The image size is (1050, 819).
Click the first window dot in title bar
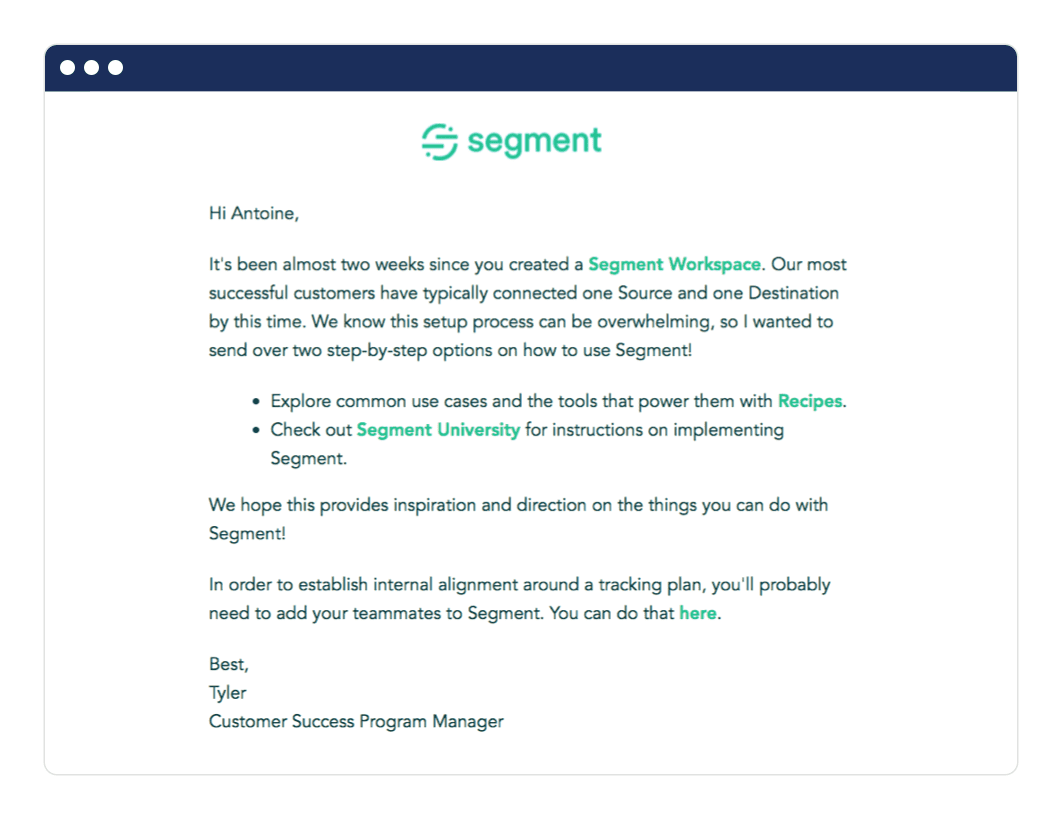click(x=68, y=68)
